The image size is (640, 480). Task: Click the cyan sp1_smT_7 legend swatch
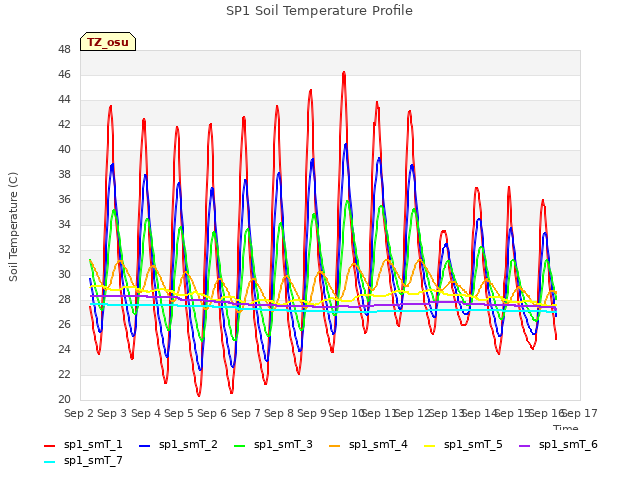click(49, 462)
